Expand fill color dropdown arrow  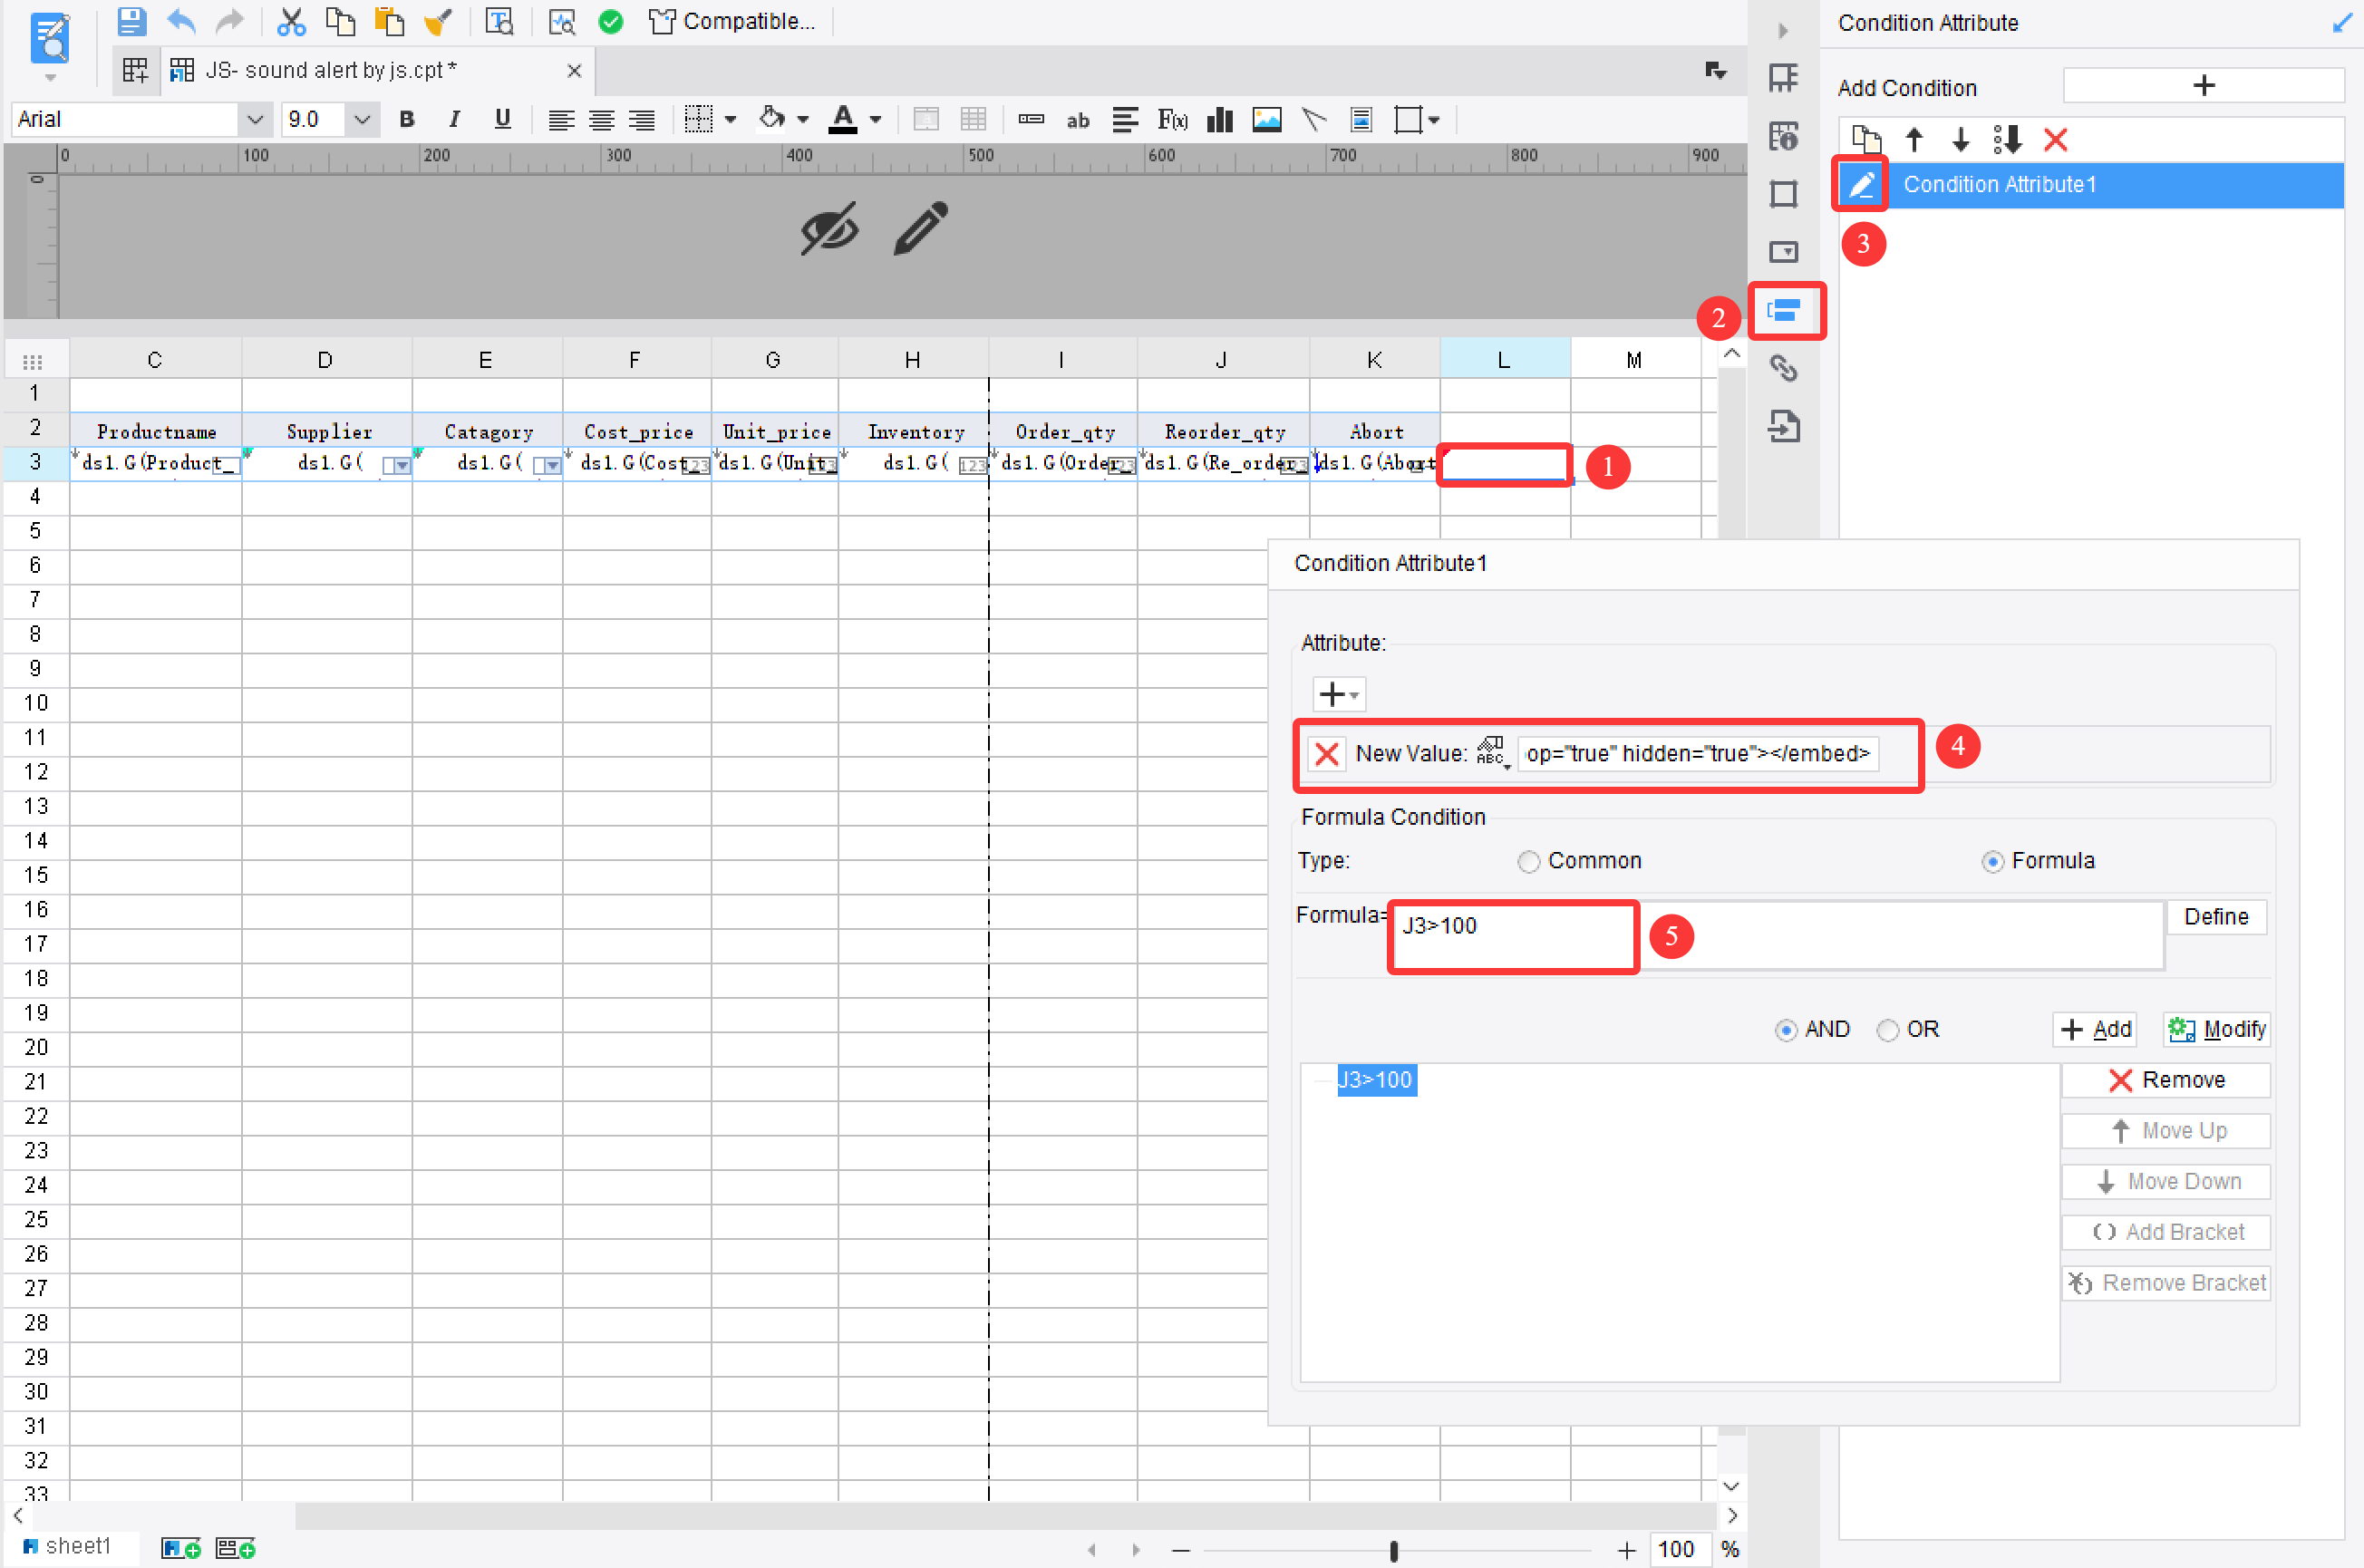coord(802,120)
